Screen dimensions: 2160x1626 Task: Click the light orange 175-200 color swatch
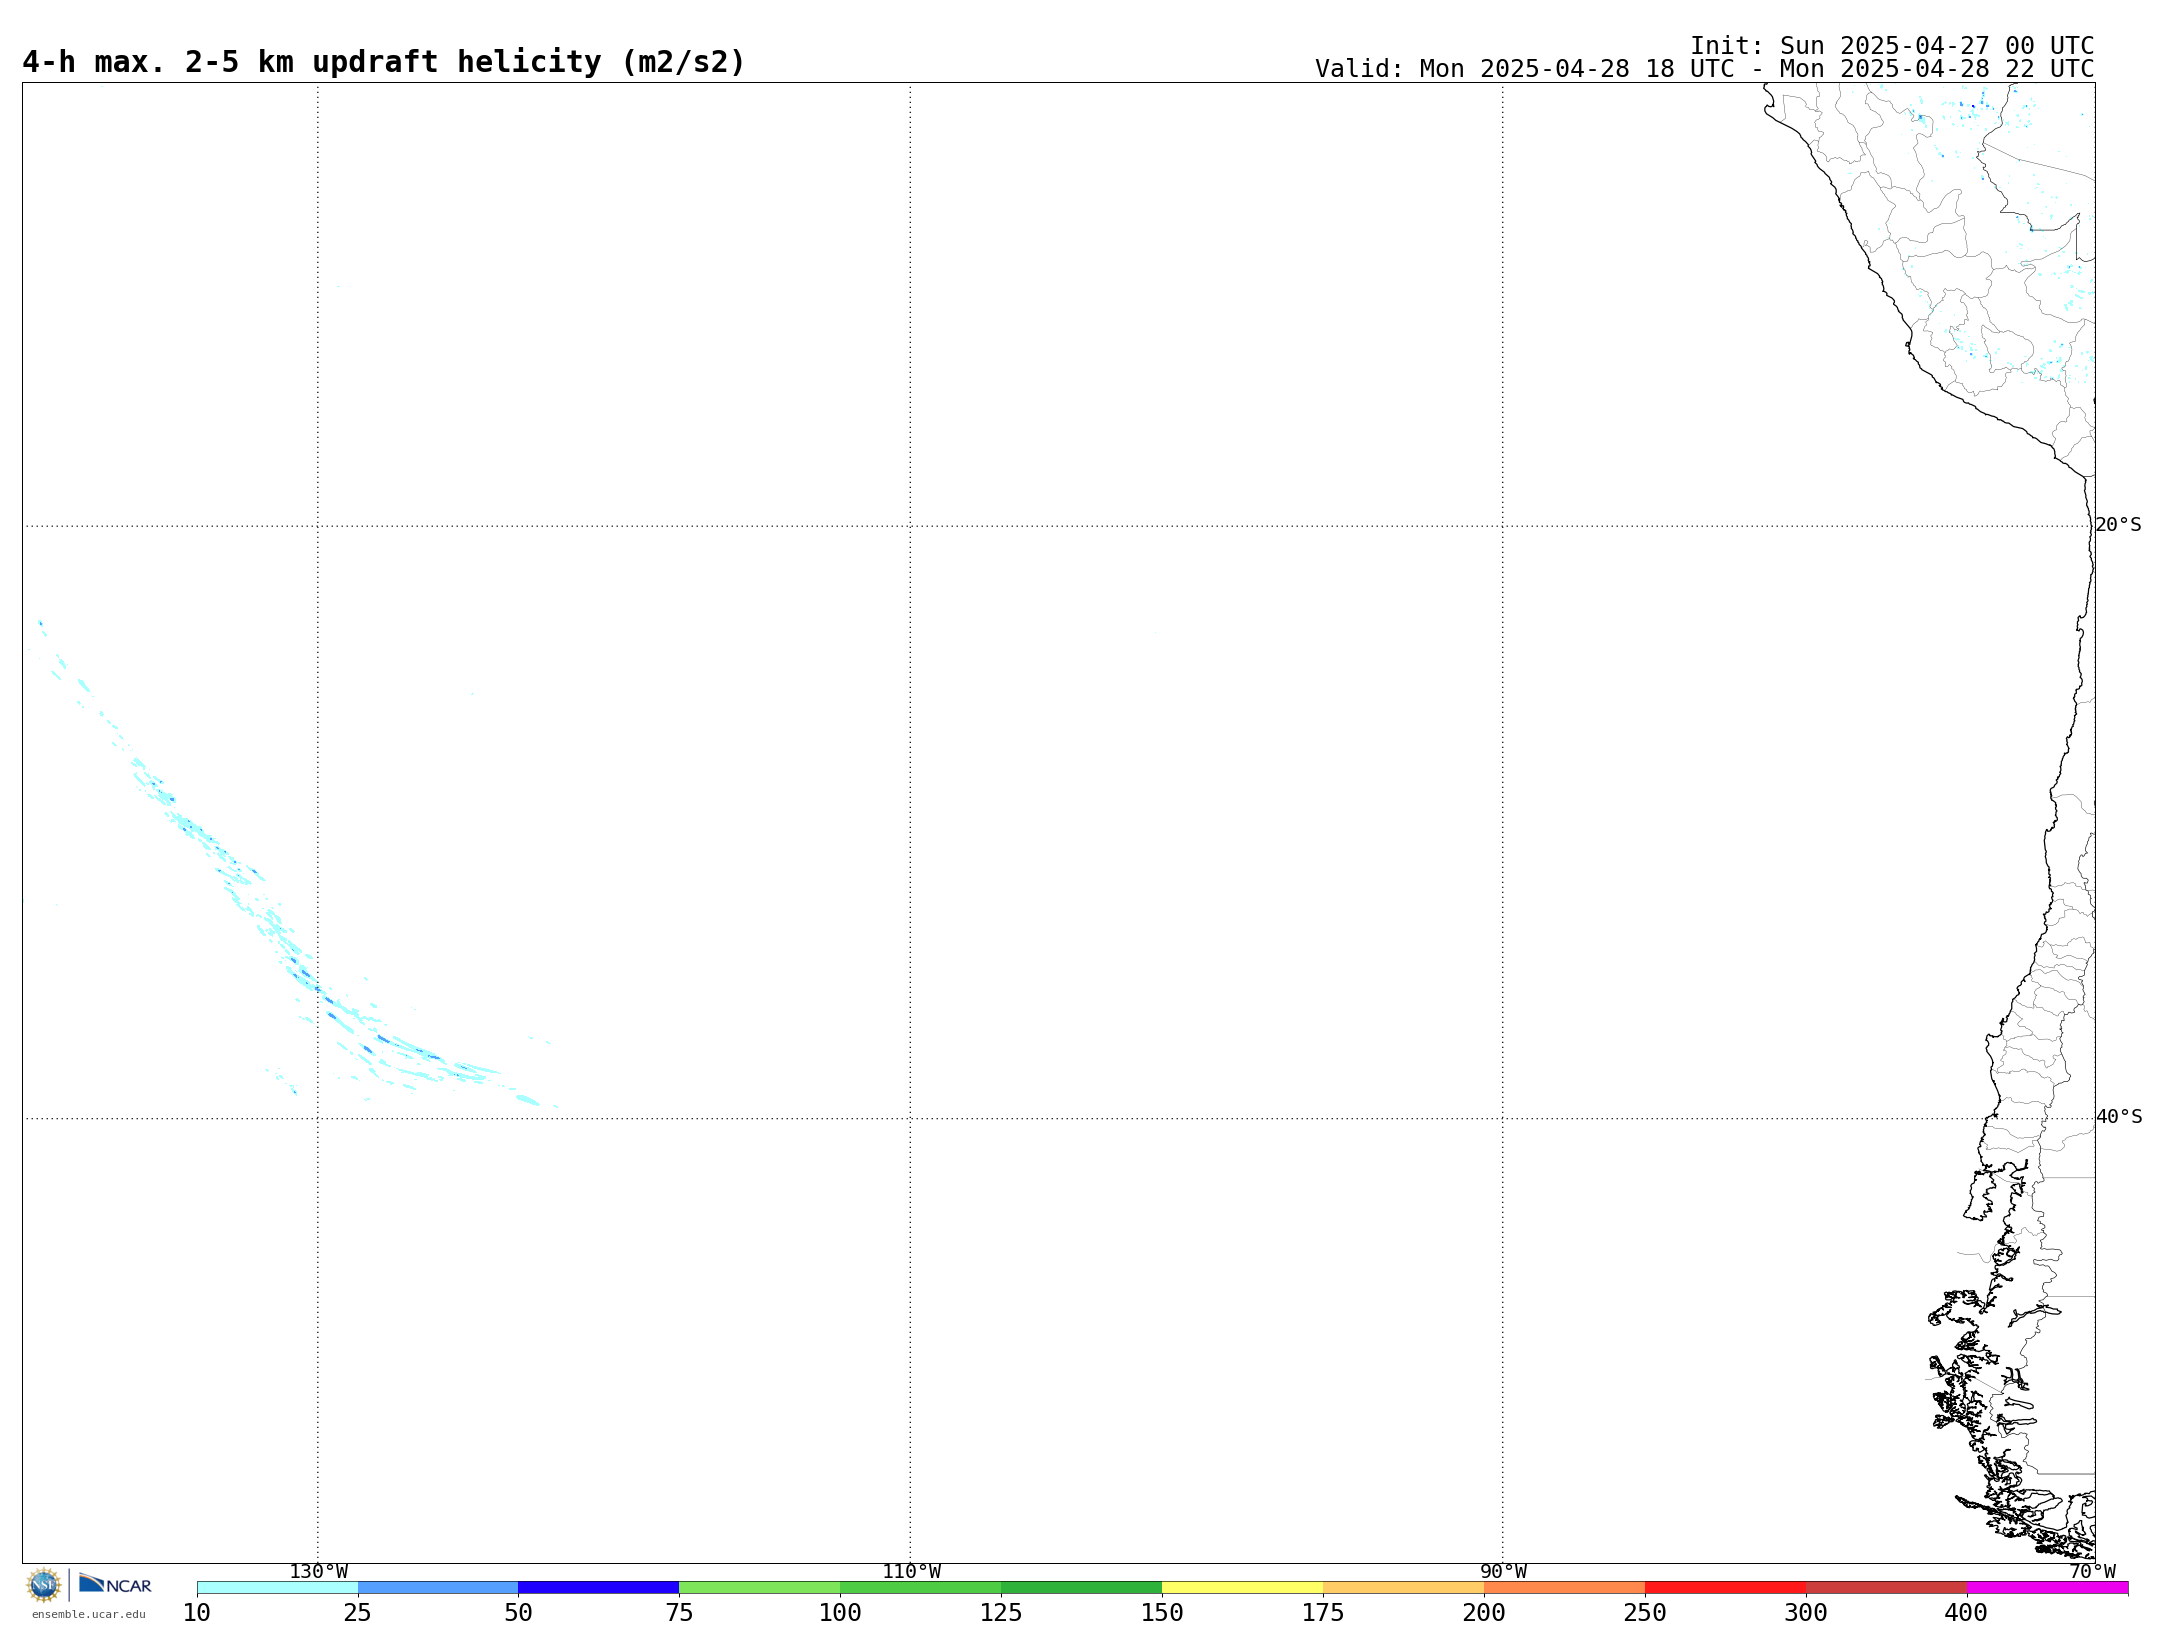(1403, 1588)
